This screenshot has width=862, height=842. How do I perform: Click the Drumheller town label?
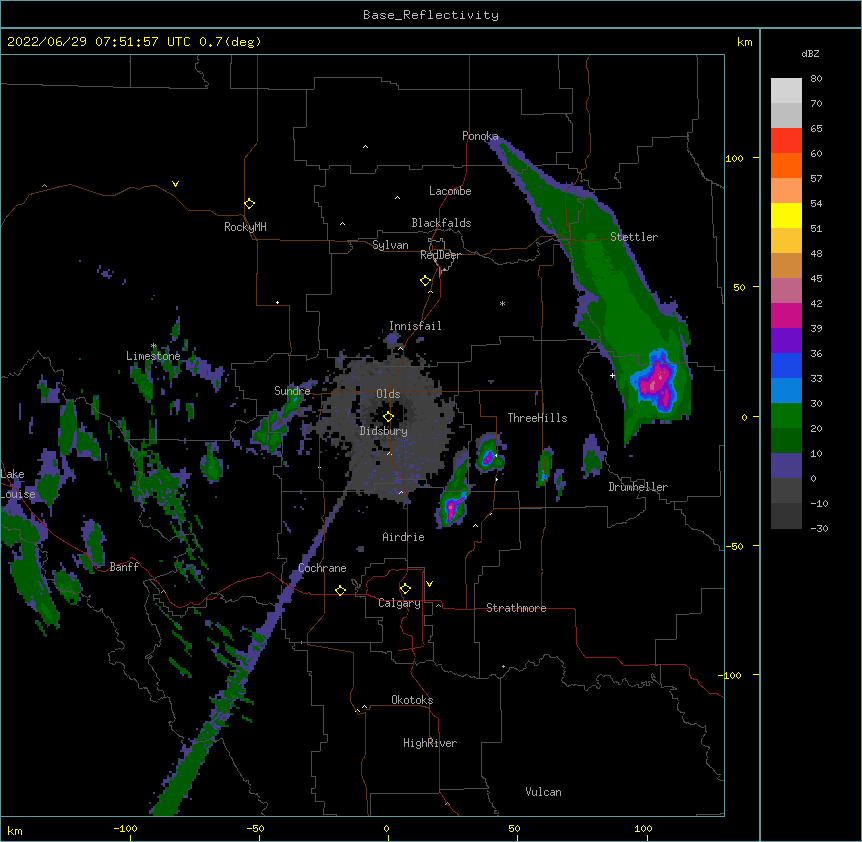[638, 487]
